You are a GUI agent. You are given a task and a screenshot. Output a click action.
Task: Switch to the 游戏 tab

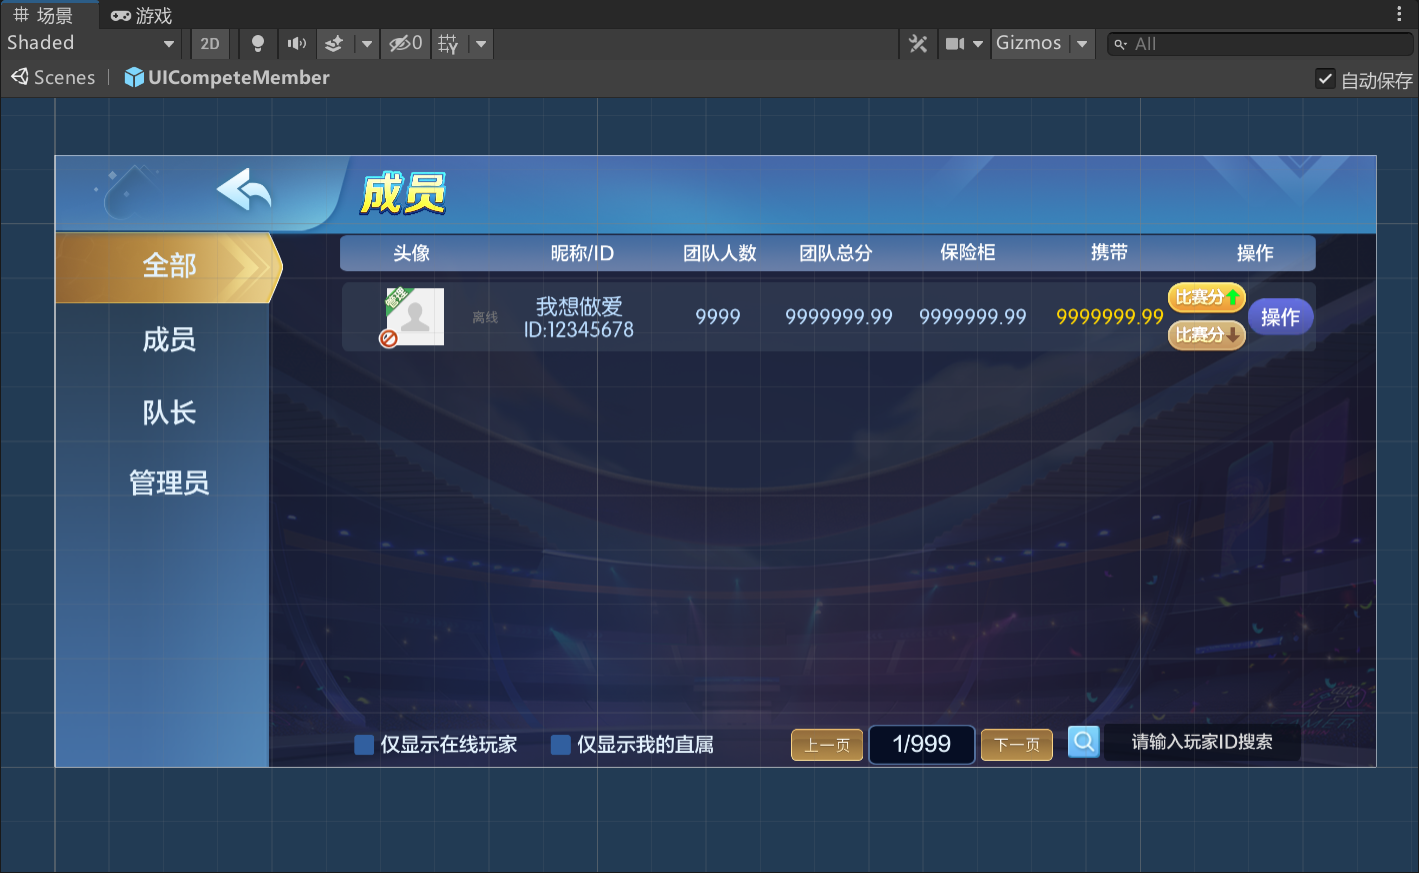point(142,15)
